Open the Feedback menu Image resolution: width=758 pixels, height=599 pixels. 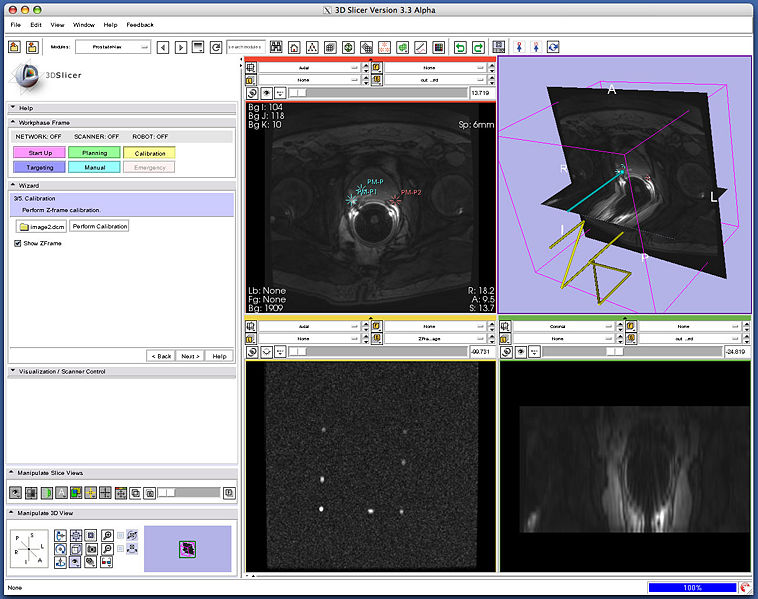pos(140,25)
